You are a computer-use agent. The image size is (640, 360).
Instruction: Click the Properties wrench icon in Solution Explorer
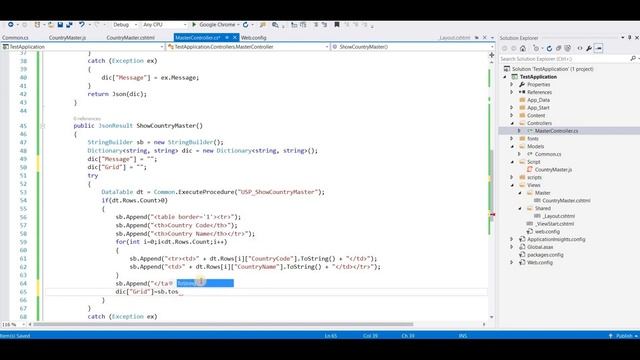coord(589,48)
